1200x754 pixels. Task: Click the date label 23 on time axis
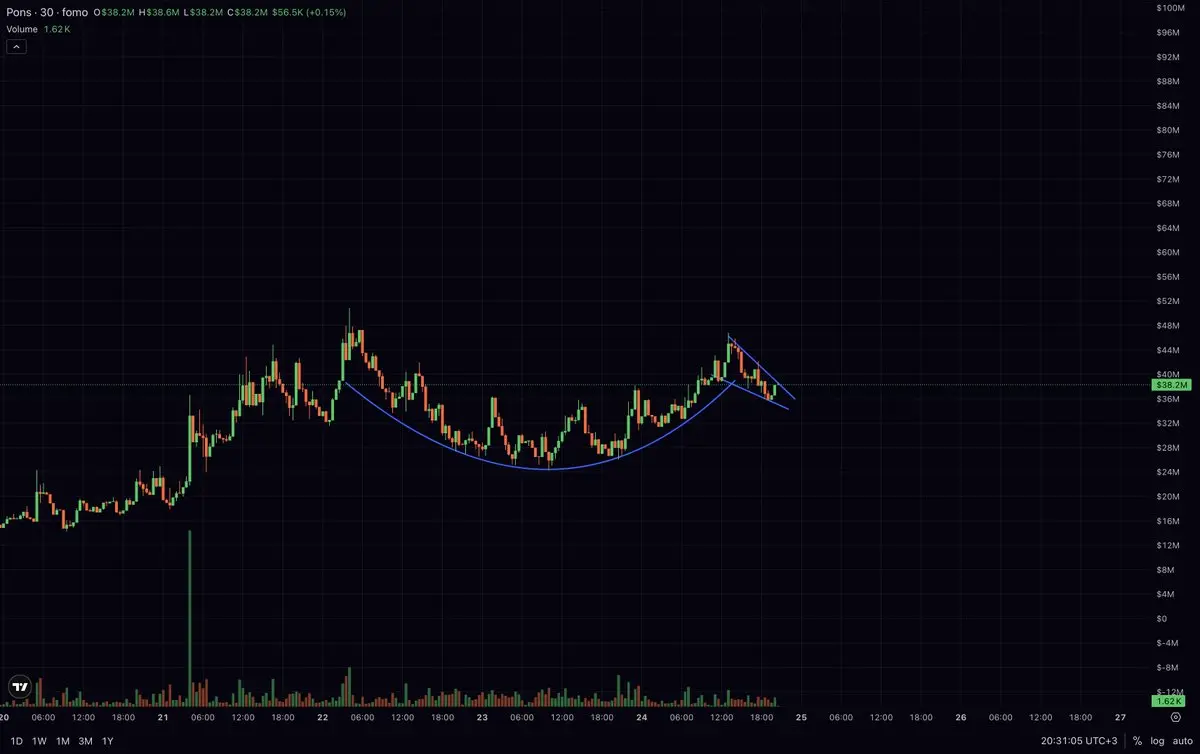(x=482, y=717)
